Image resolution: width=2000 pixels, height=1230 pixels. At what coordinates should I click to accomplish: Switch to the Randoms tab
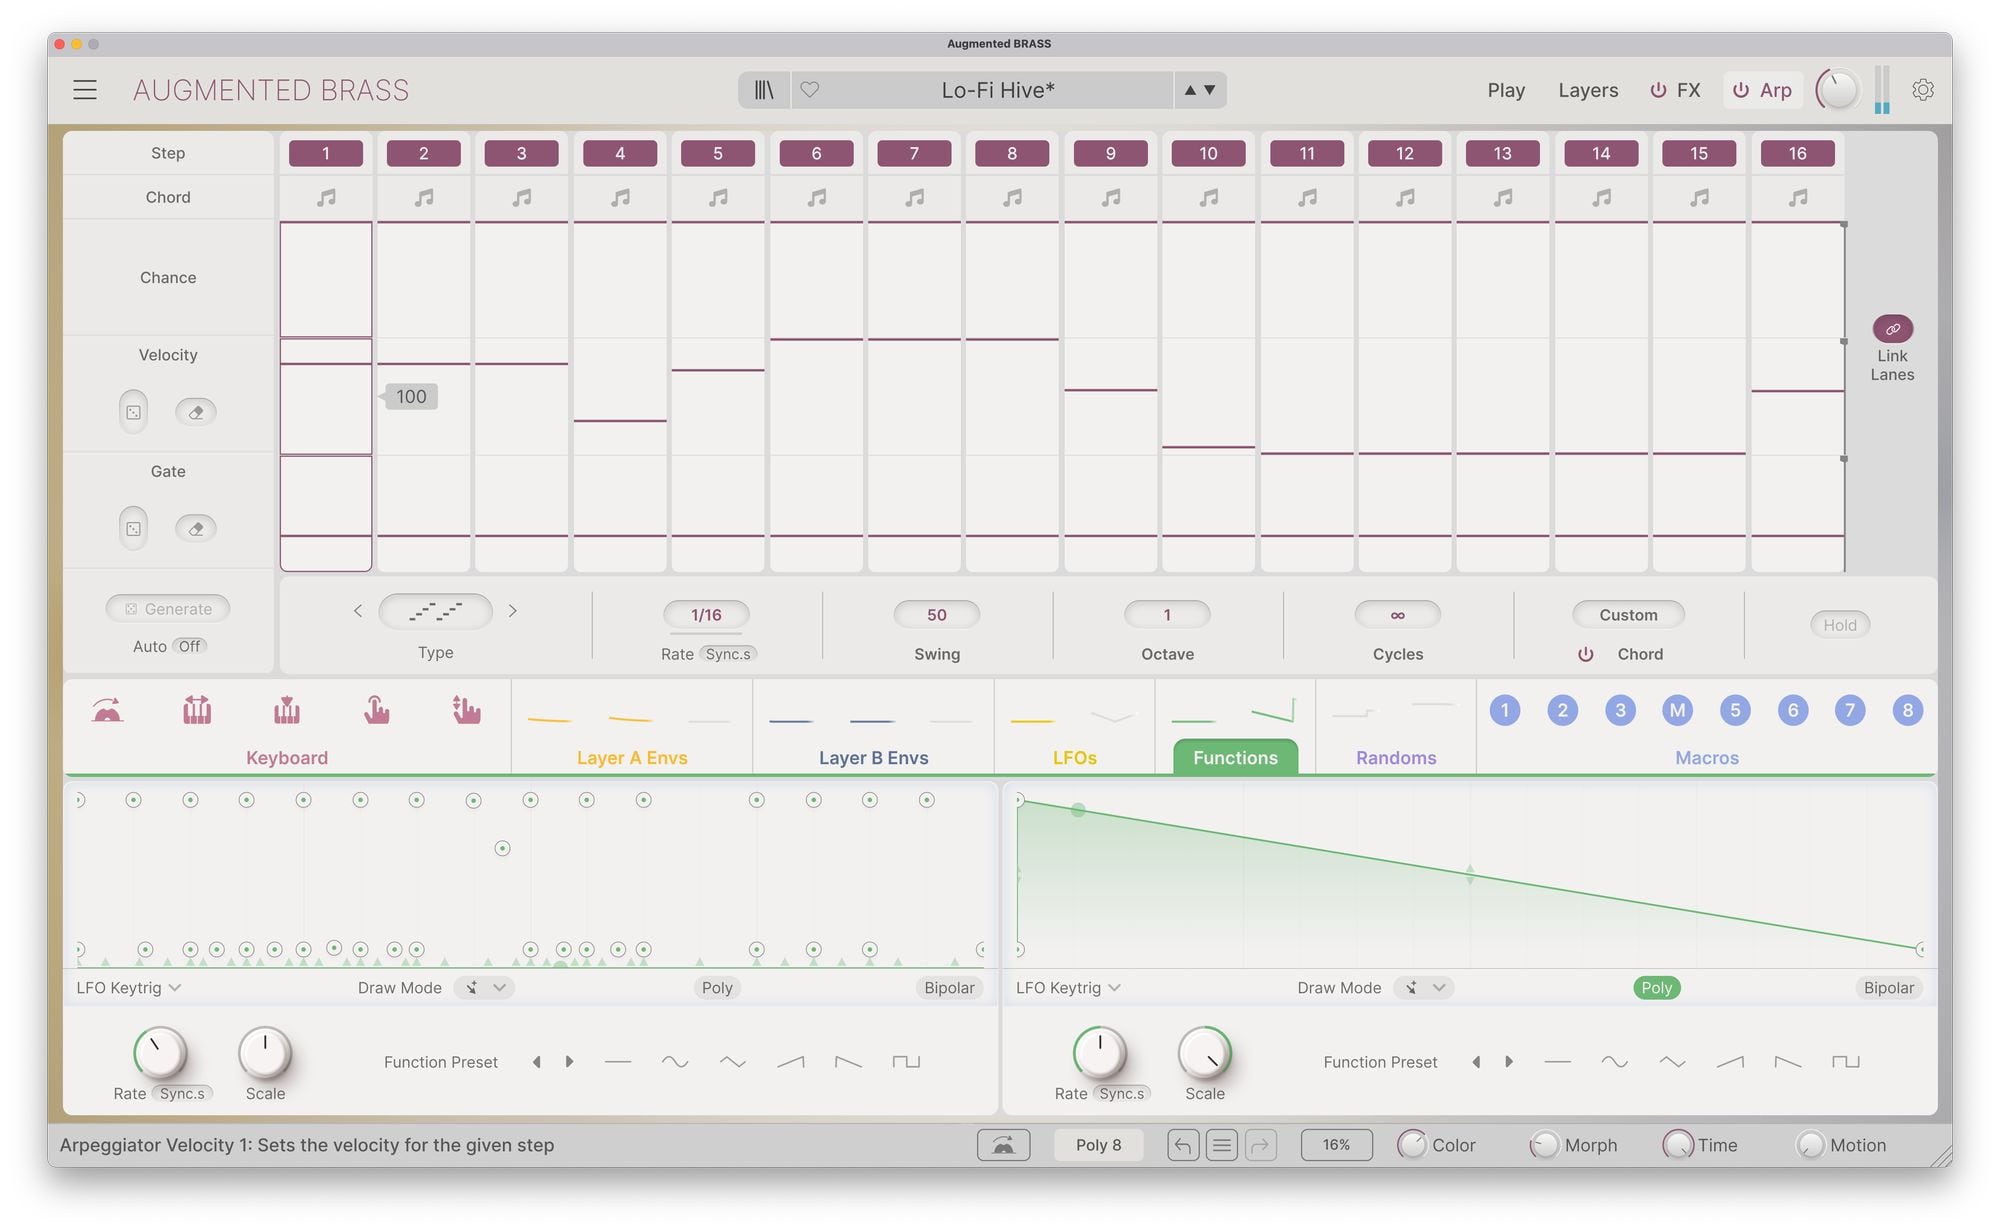coord(1396,757)
